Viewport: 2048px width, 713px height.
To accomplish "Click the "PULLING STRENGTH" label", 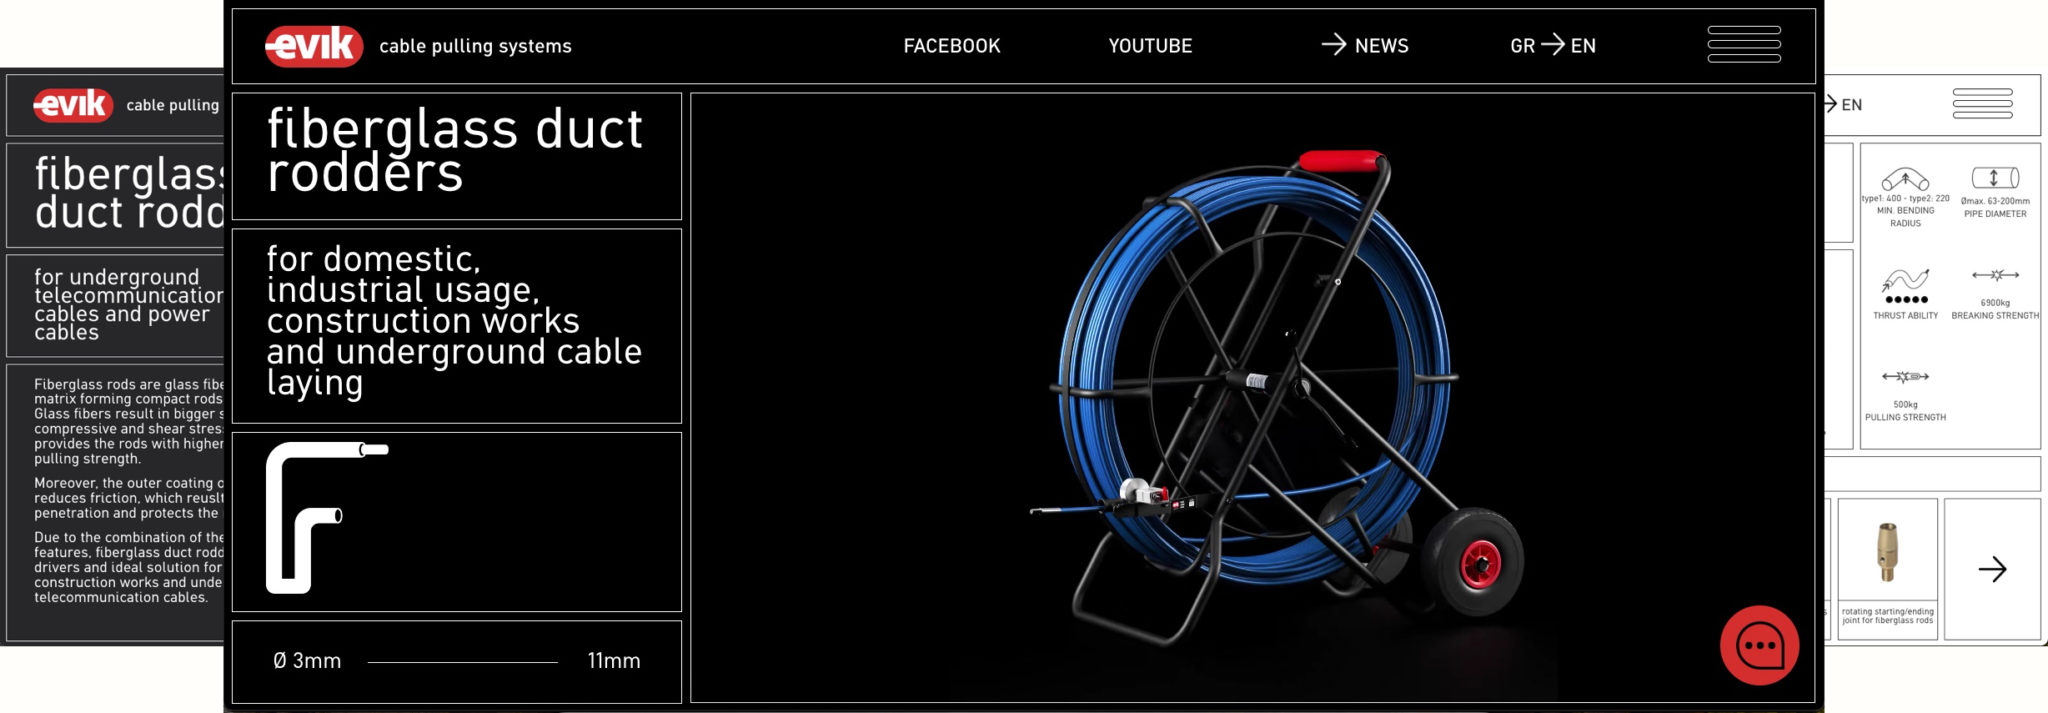I will point(1905,418).
